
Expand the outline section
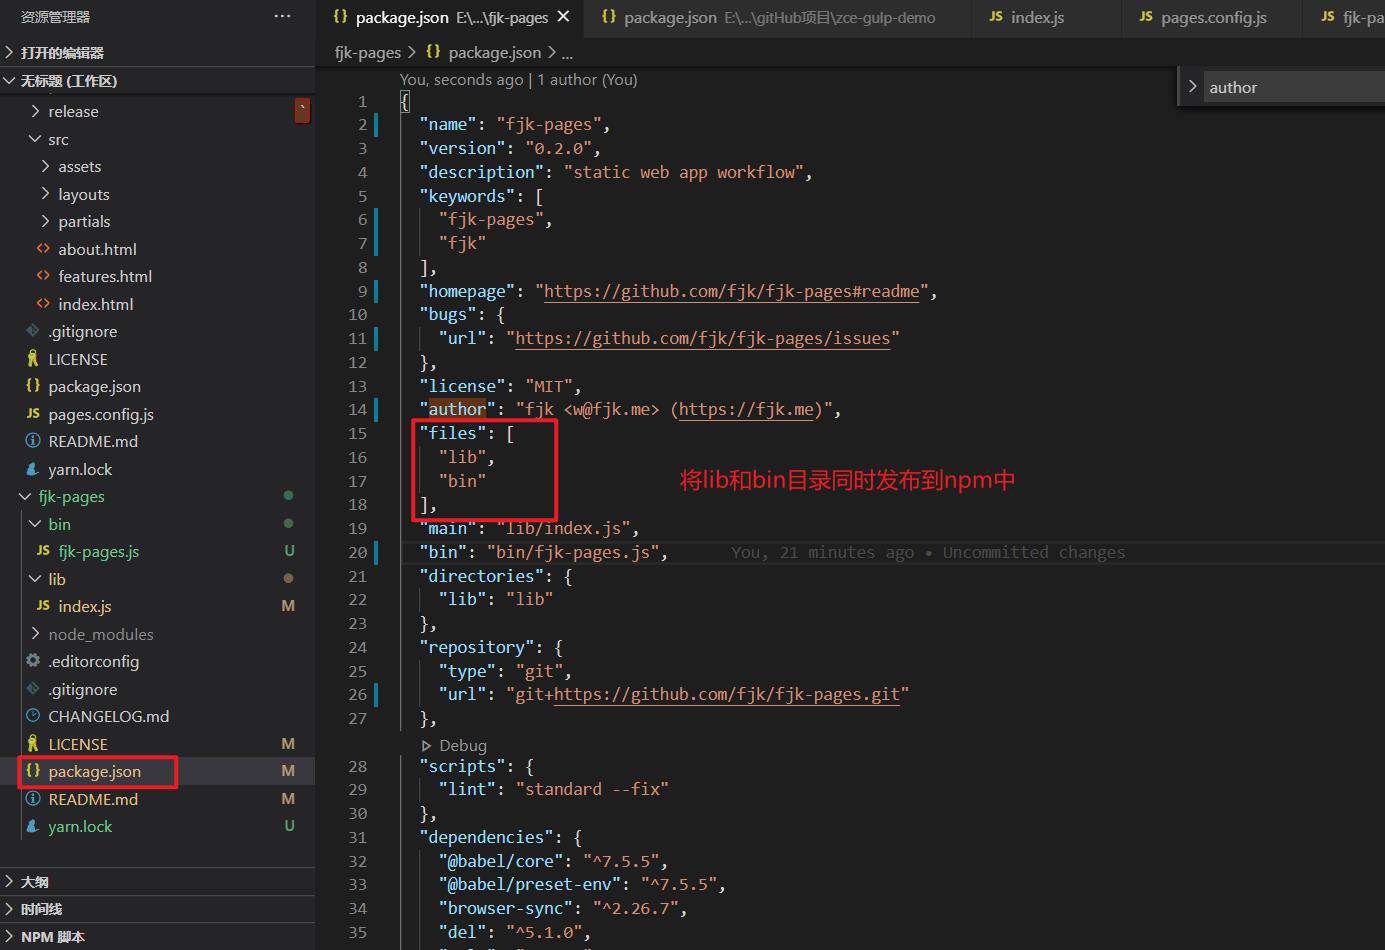tap(157, 882)
